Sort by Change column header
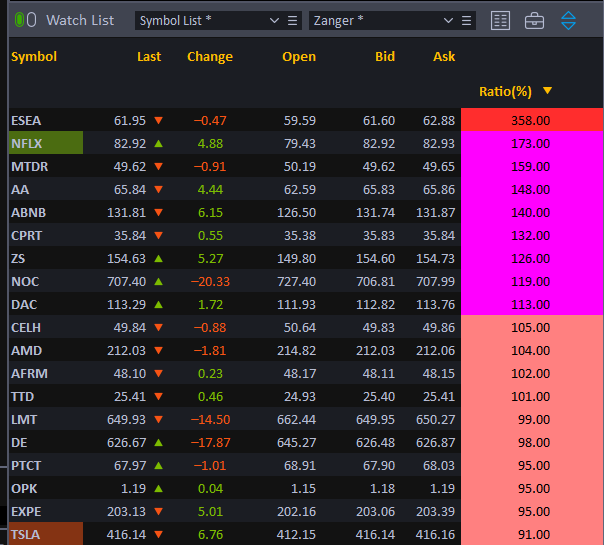604x545 pixels. (x=210, y=57)
